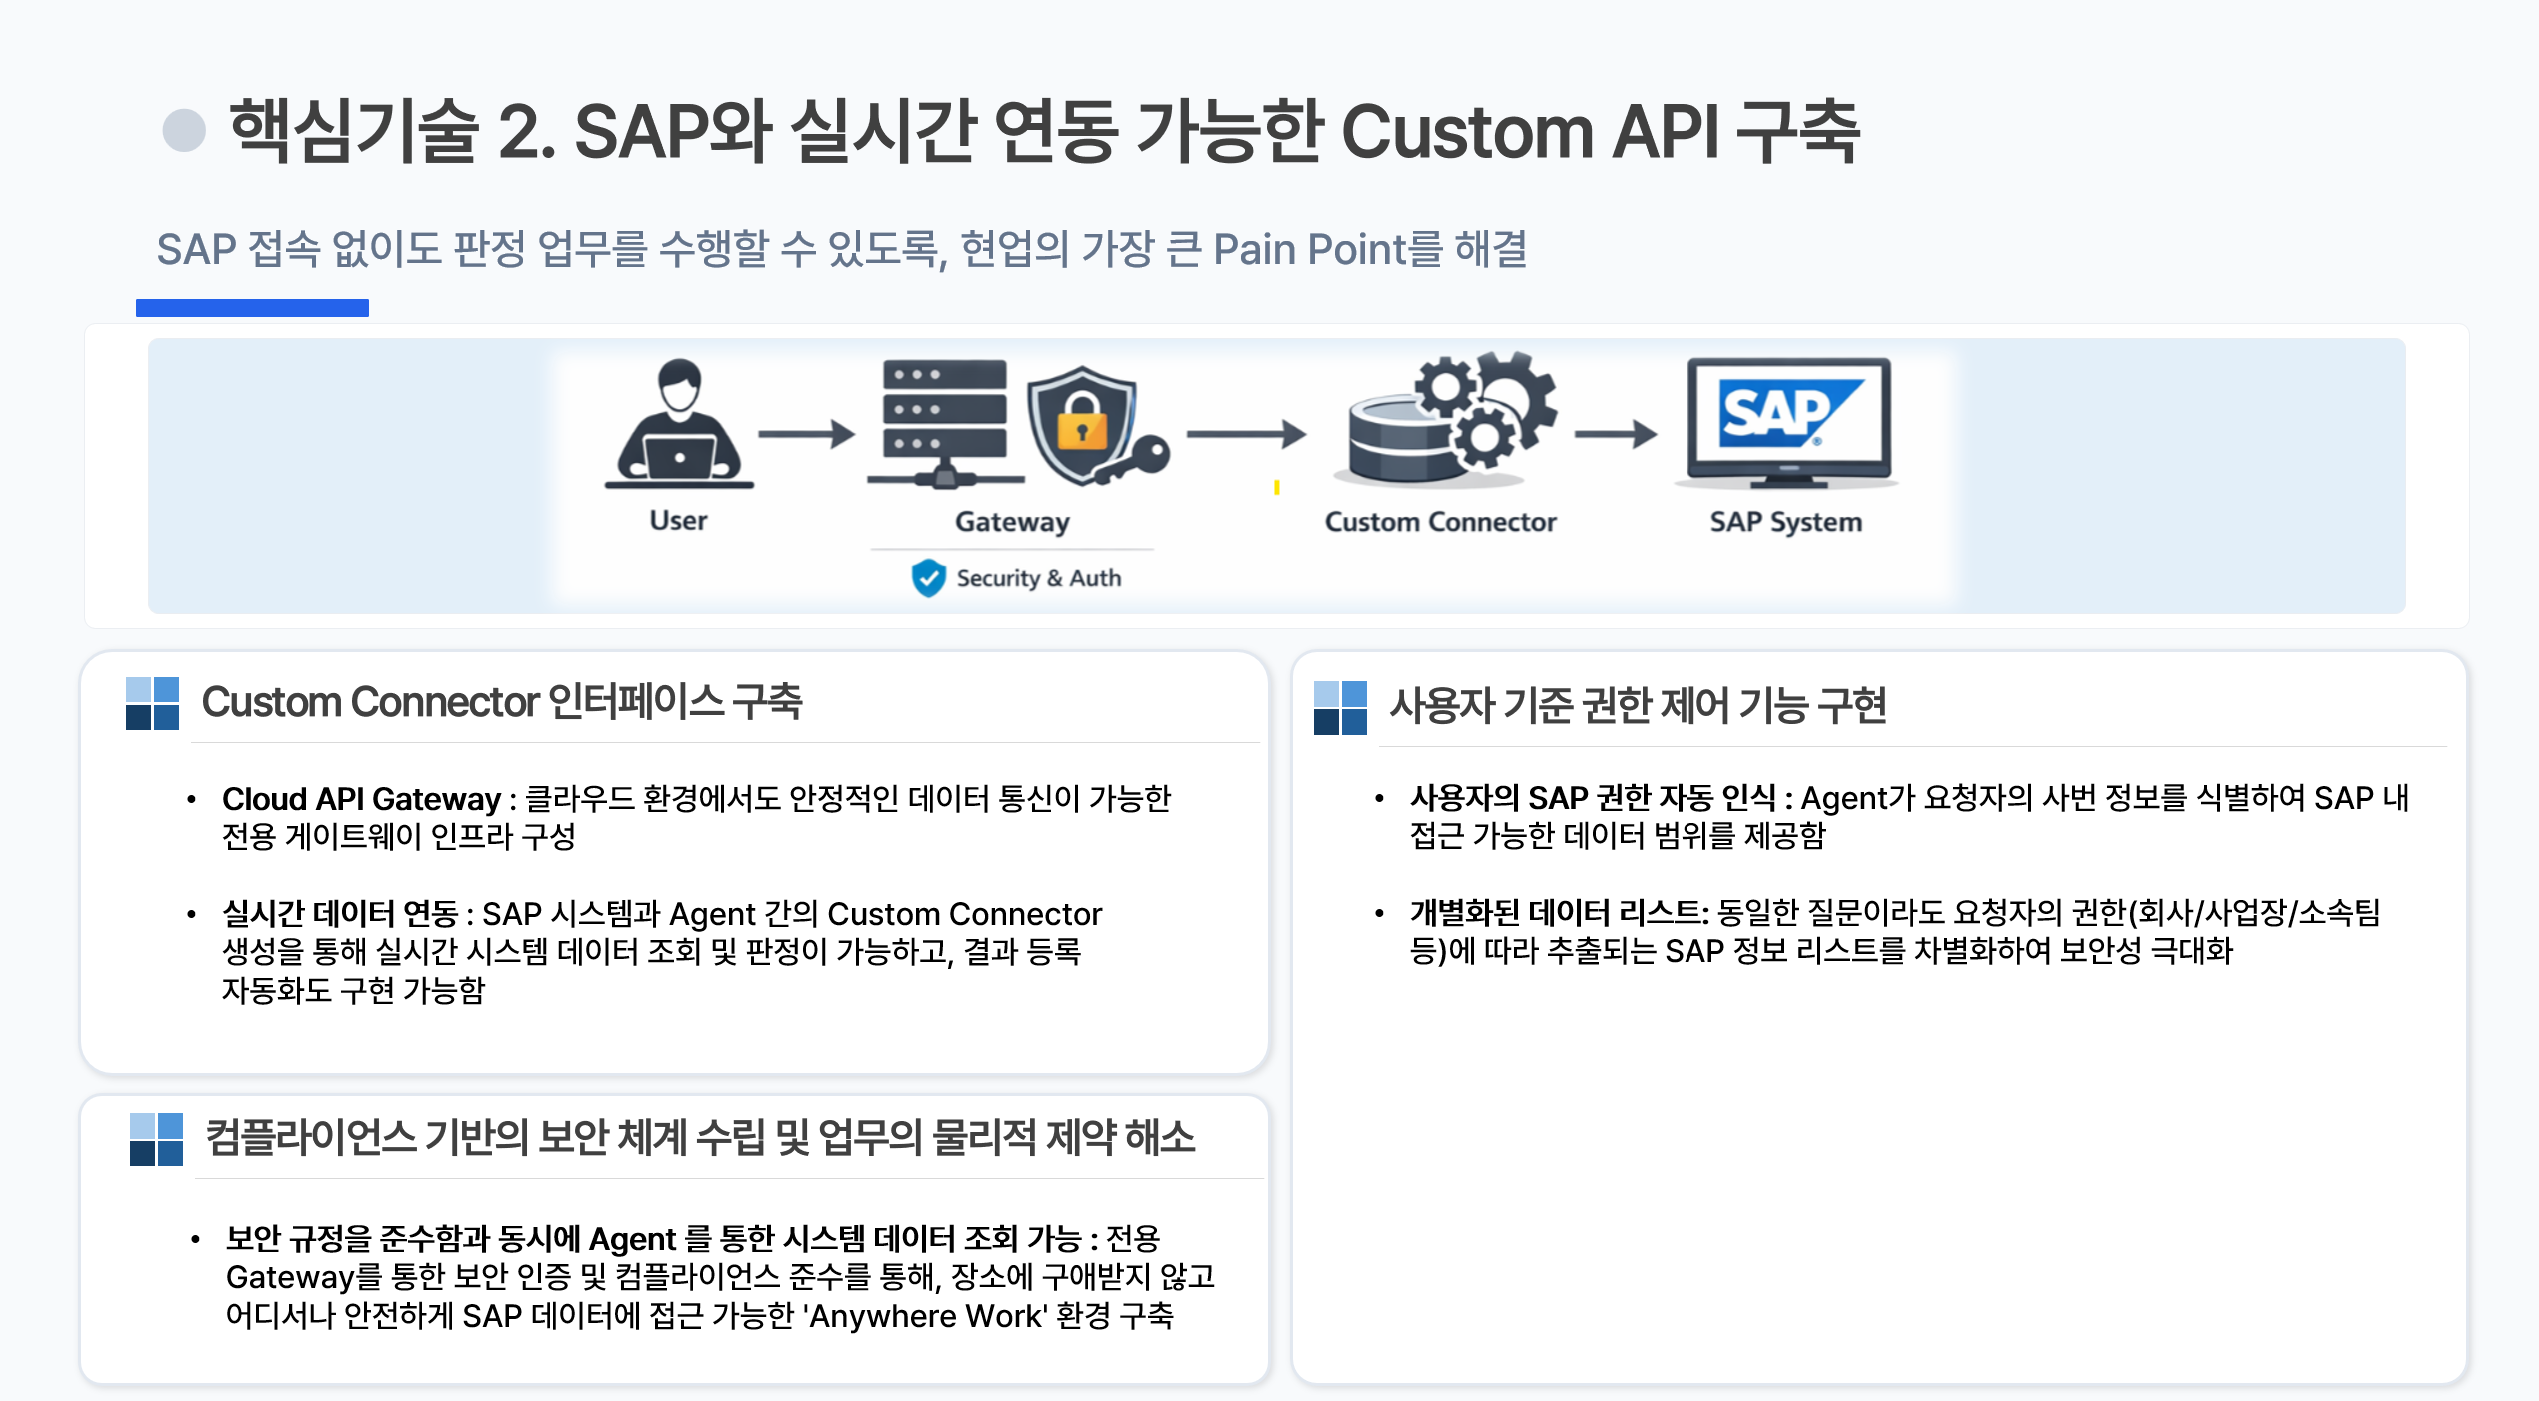Click the grid icon beside 사용자 기준 권한 제어 기능 구현
The width and height of the screenshot is (2539, 1401).
pyautogui.click(x=1340, y=708)
